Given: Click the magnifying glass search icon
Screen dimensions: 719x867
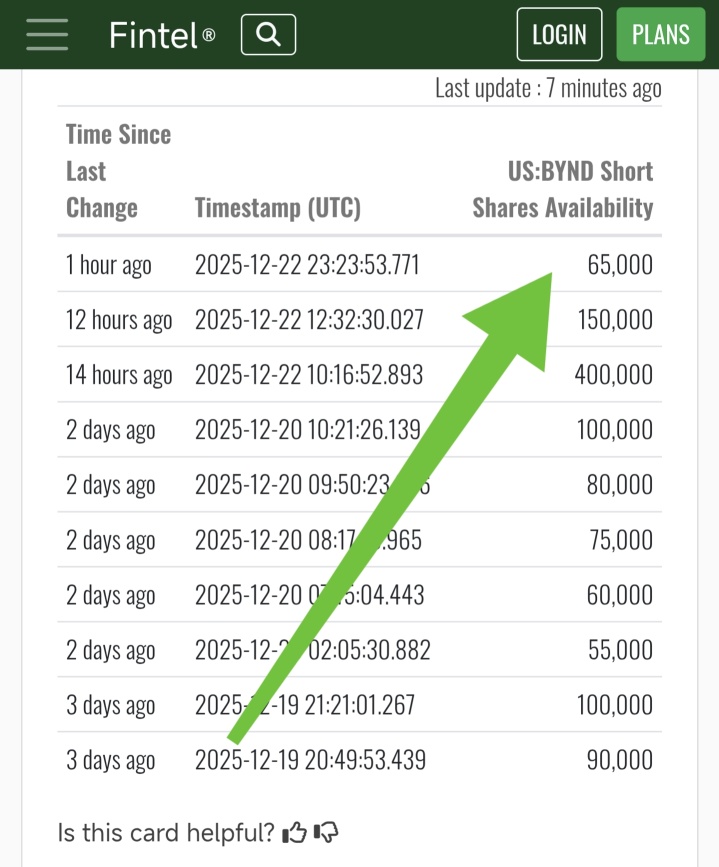Looking at the screenshot, I should click(x=268, y=34).
